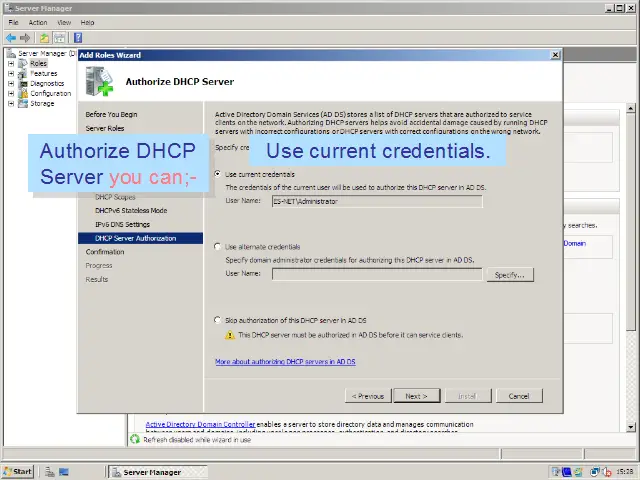640x480 pixels.
Task: Click the red security alert tray icon
Action: pos(607,472)
